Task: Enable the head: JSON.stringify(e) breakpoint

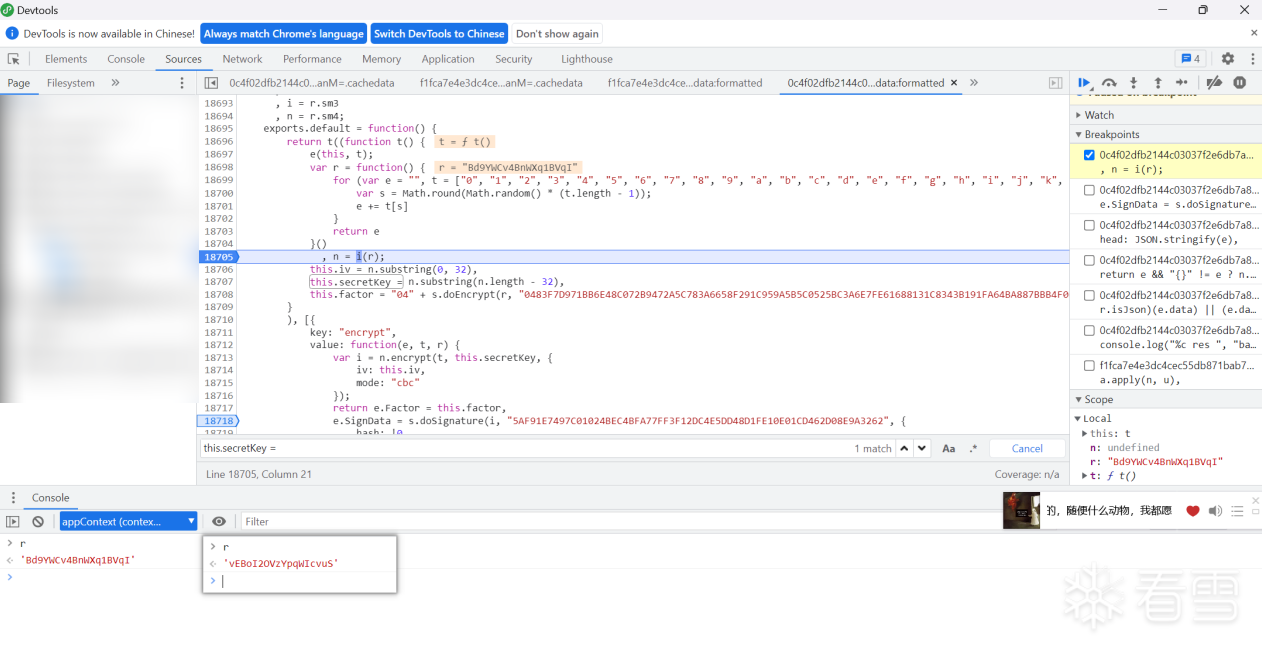Action: (1089, 225)
